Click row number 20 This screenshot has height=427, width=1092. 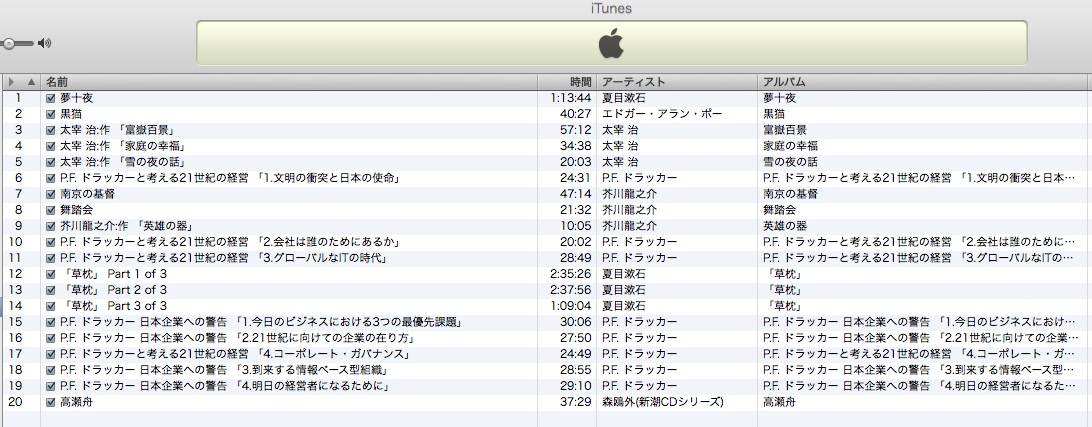coord(15,403)
